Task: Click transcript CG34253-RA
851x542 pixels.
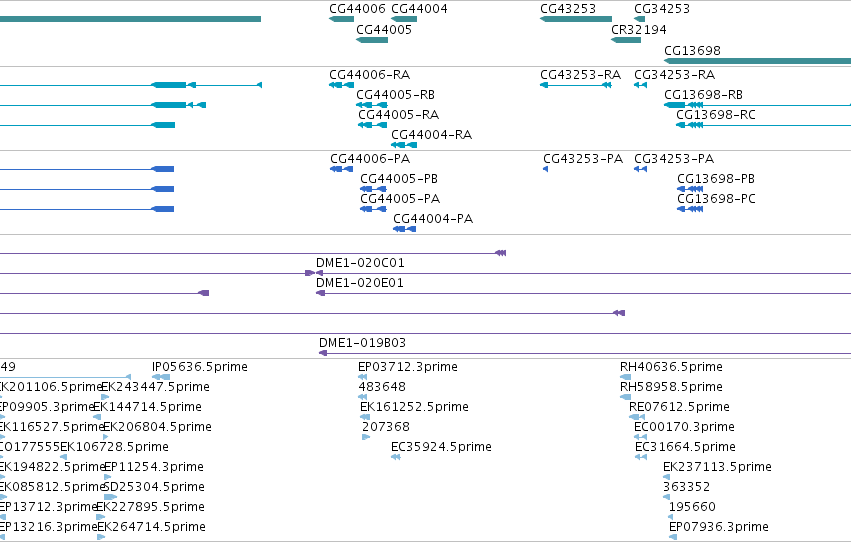Action: coord(674,74)
